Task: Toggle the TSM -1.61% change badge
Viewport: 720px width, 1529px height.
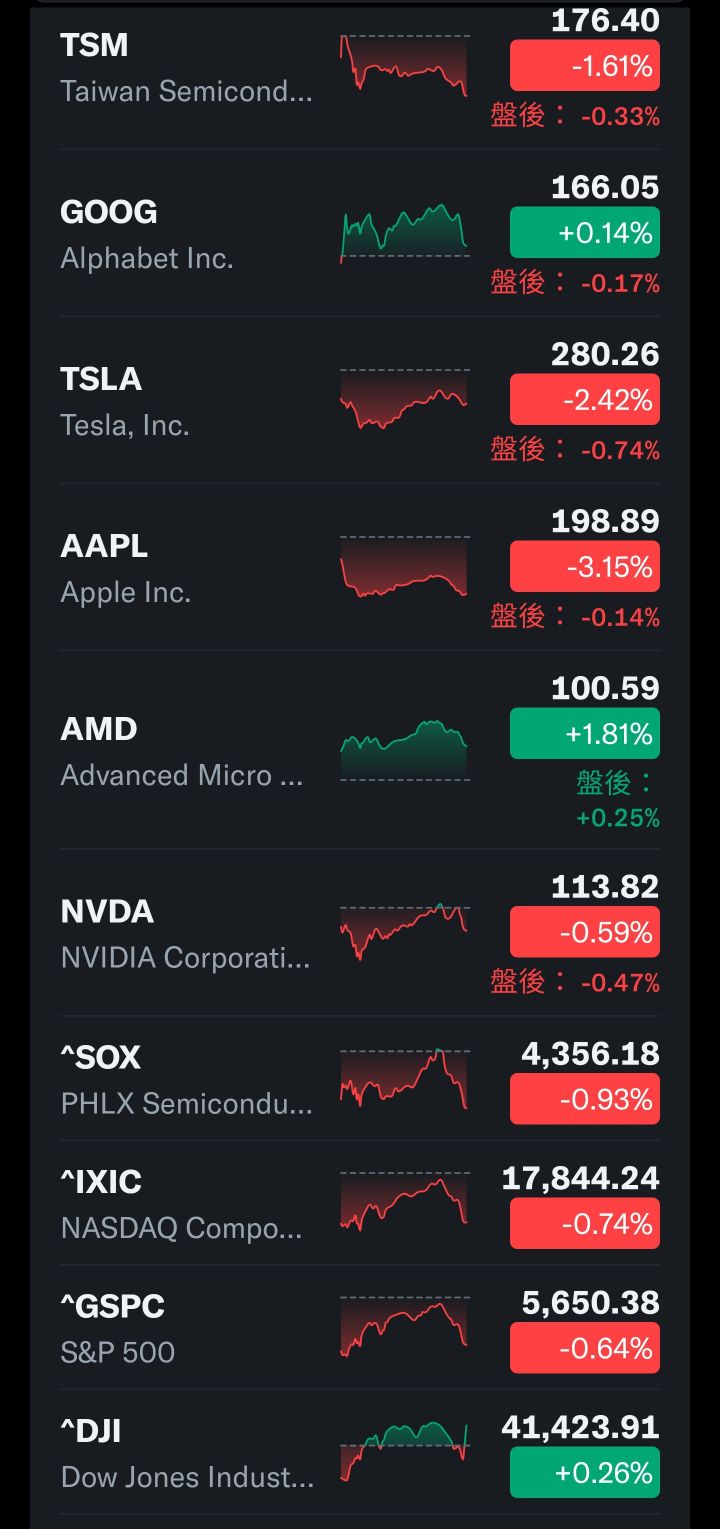Action: pyautogui.click(x=585, y=67)
